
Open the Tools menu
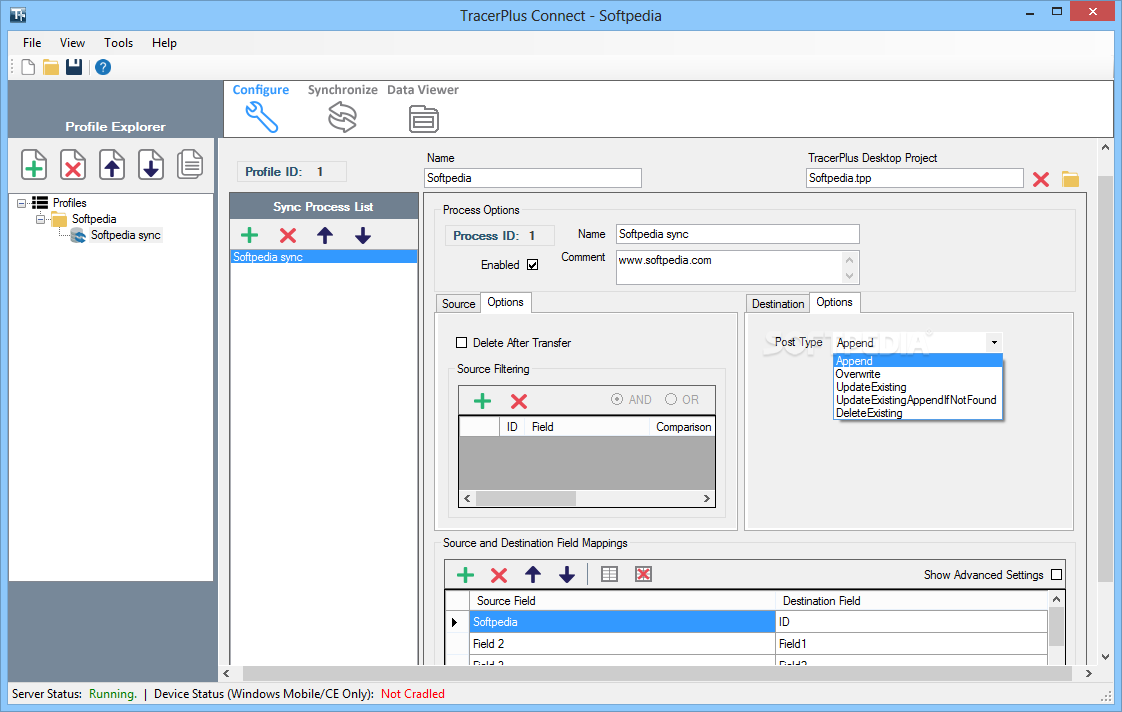click(118, 43)
